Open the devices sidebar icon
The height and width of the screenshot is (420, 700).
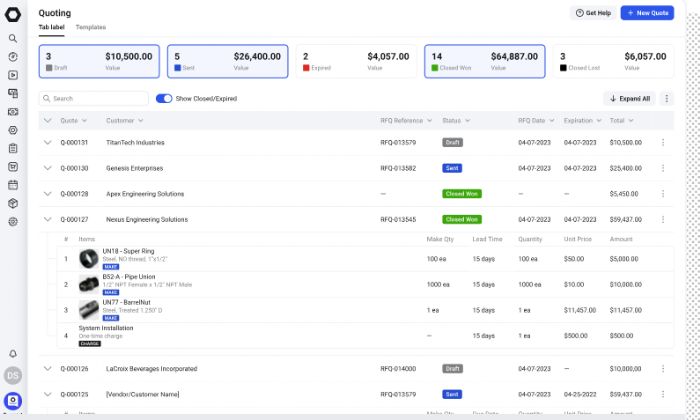(x=13, y=93)
